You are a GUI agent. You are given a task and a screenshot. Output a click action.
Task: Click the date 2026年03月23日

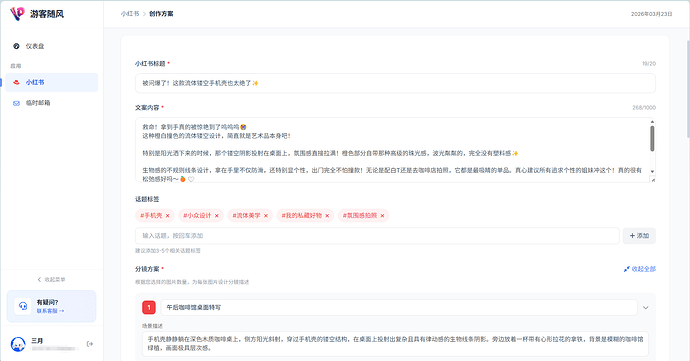(x=652, y=14)
